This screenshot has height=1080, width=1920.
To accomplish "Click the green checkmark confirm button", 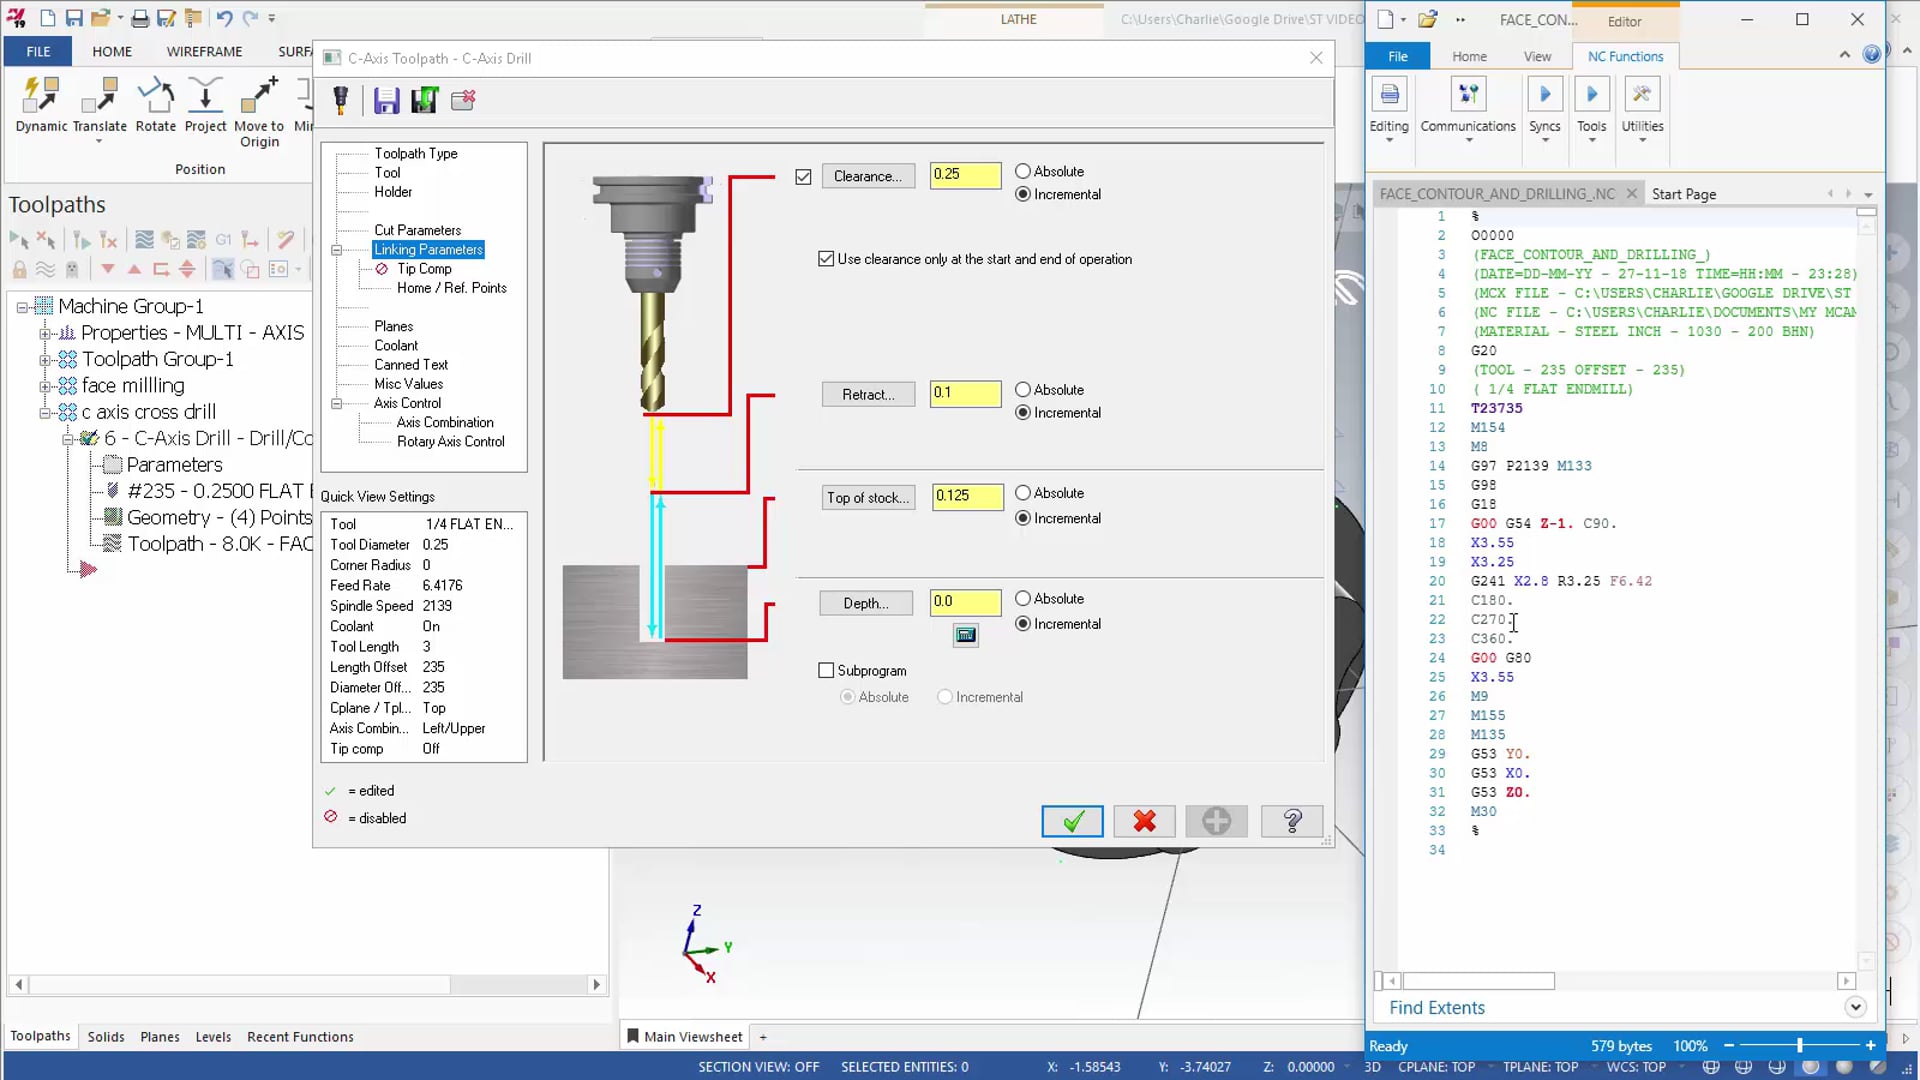I will pyautogui.click(x=1073, y=822).
